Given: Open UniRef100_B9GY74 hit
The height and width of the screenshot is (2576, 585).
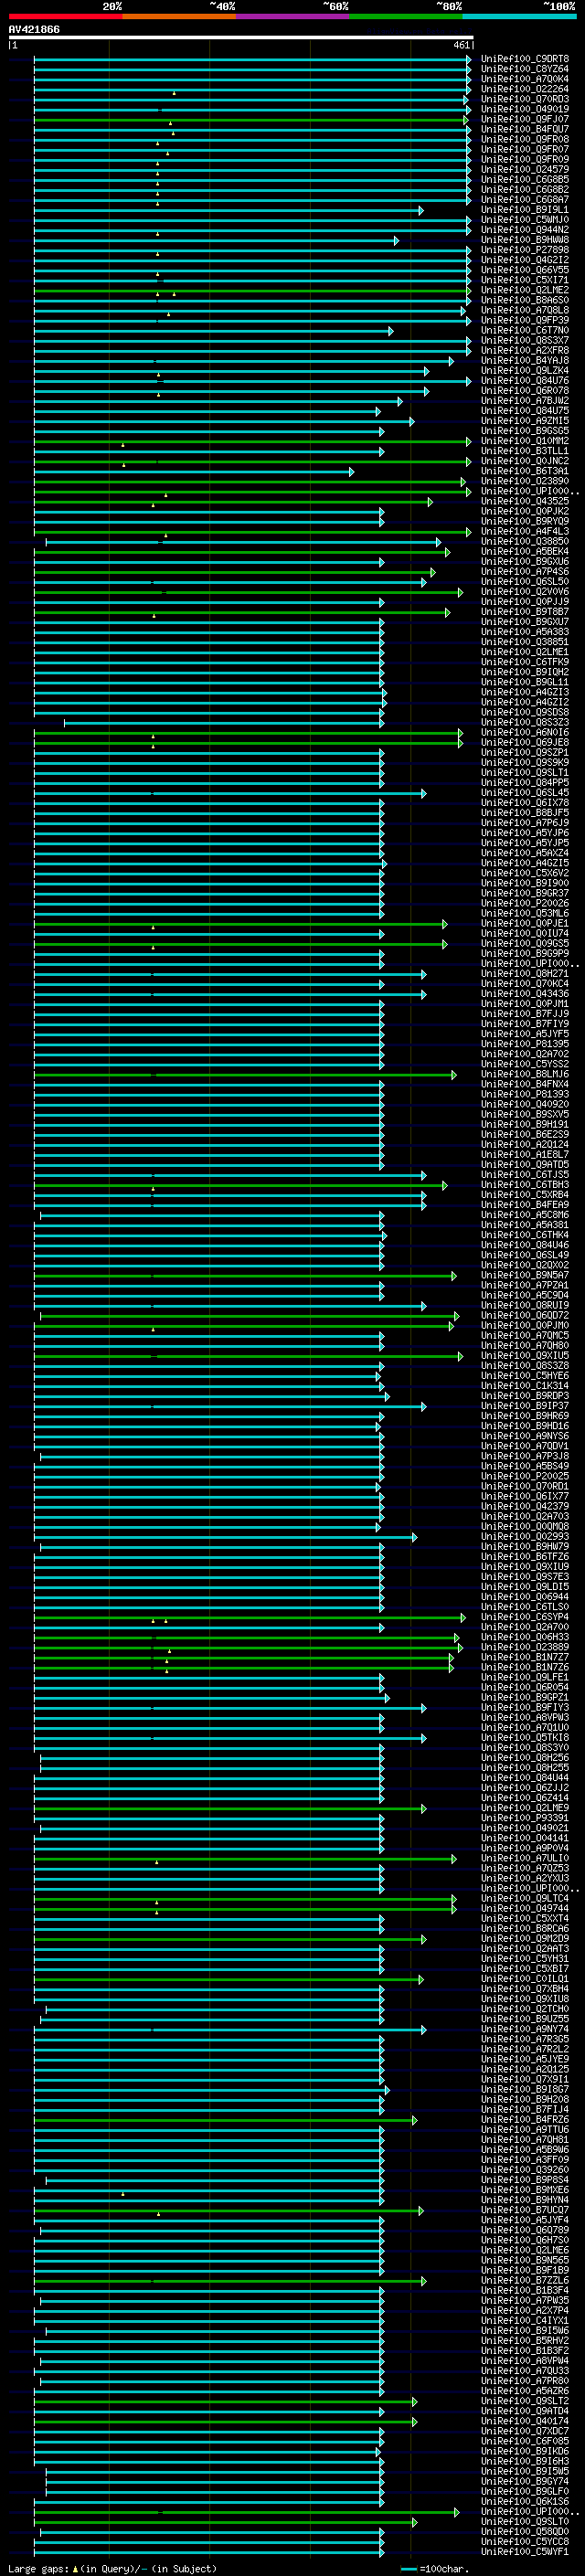Looking at the screenshot, I should click(x=524, y=2481).
